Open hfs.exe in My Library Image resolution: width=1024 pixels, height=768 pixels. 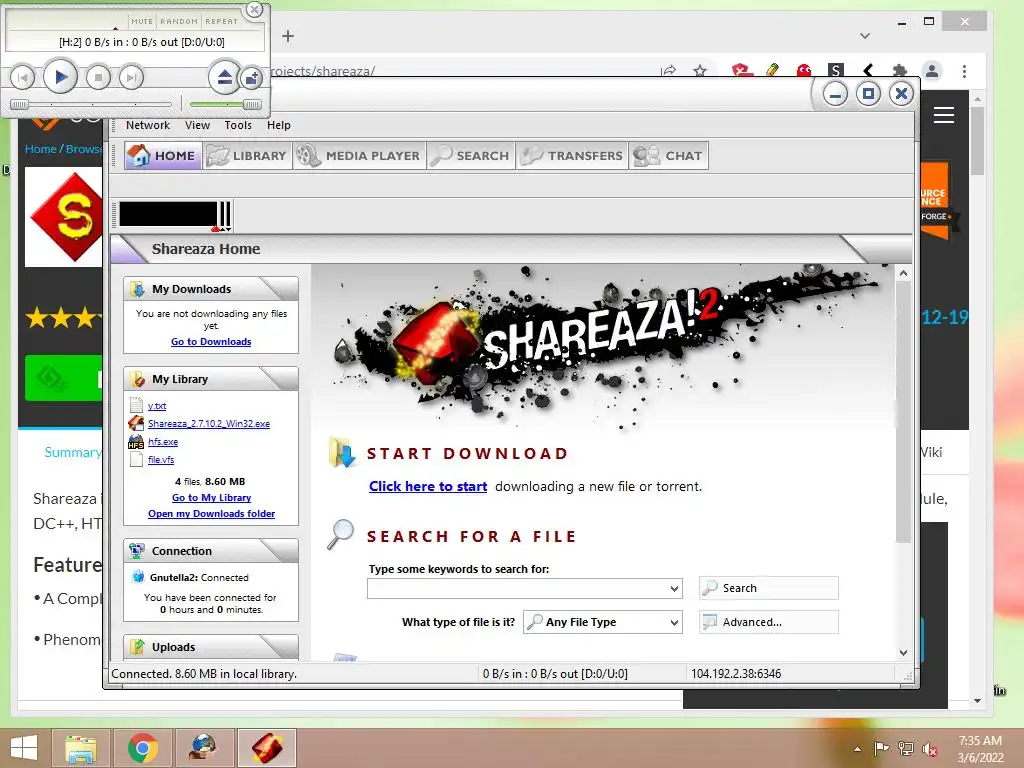(163, 441)
